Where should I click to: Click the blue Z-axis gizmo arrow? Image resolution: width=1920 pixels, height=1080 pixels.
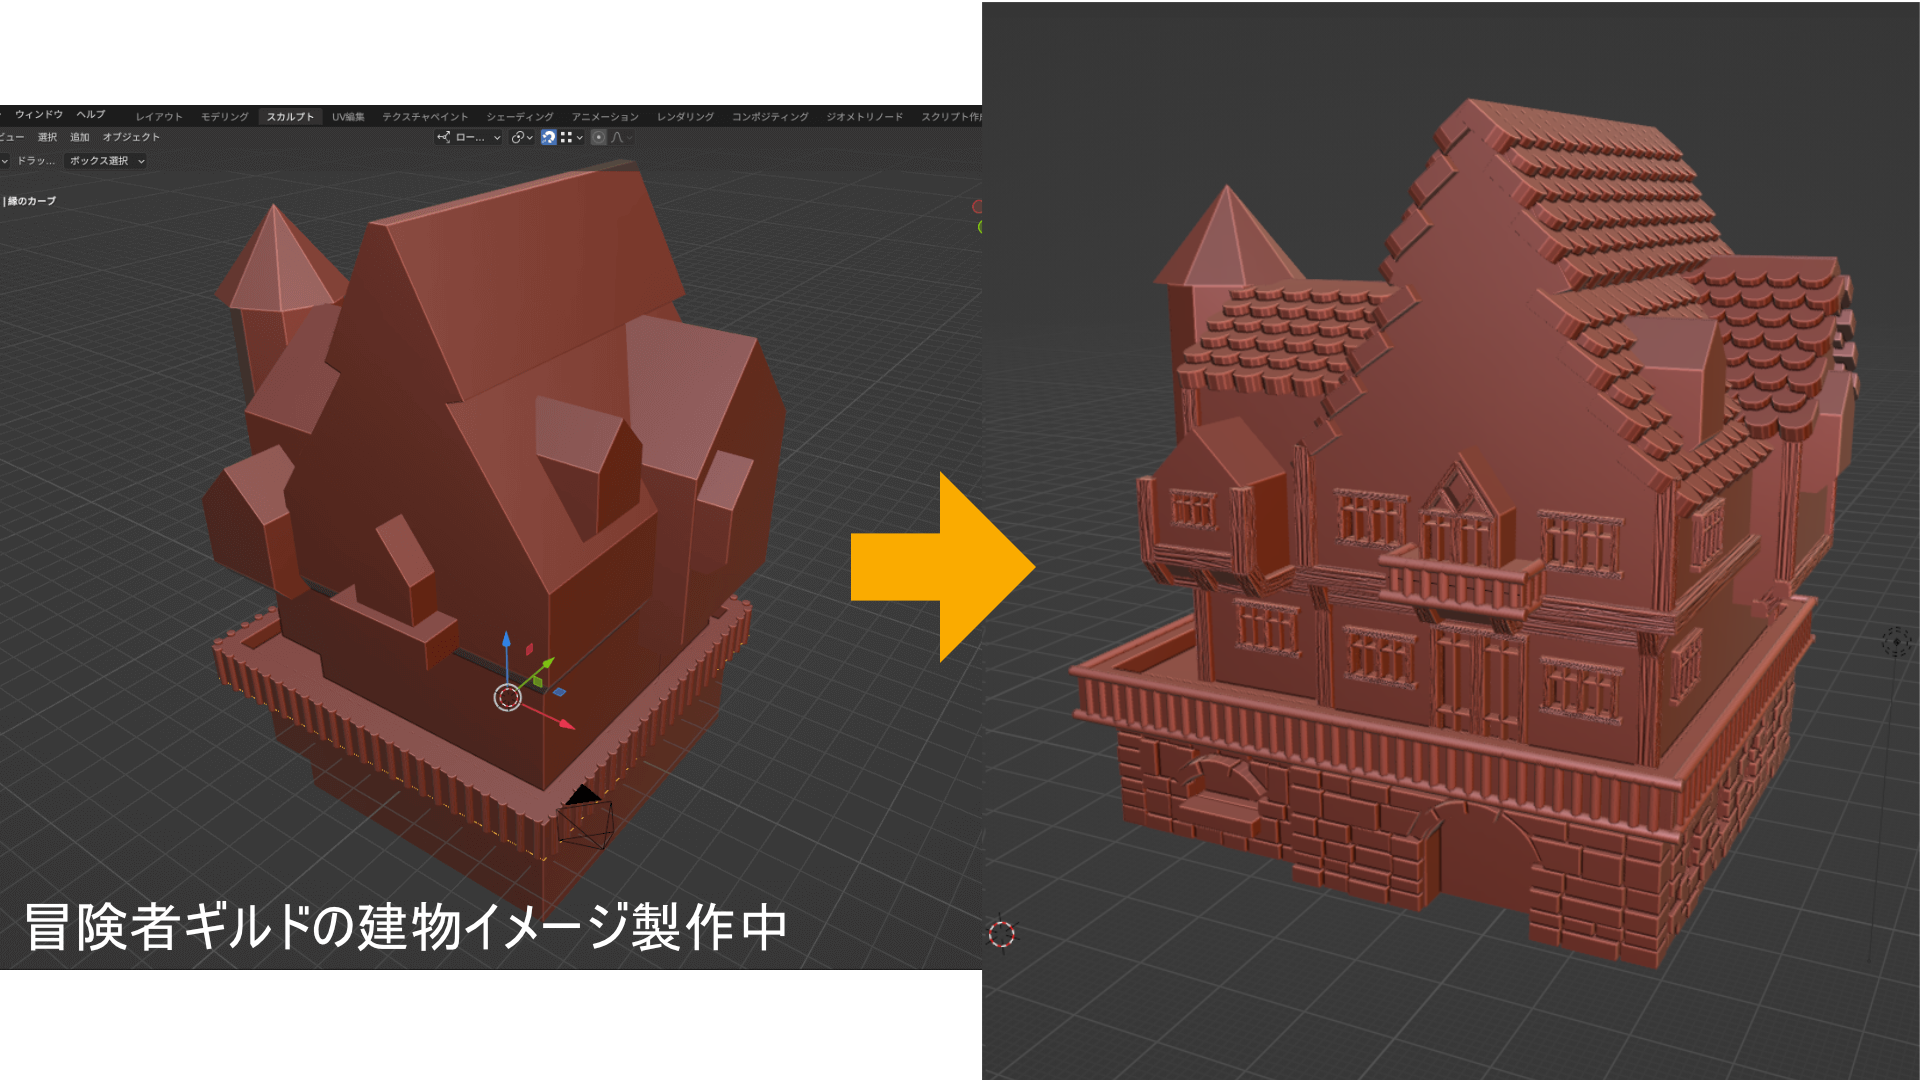tap(506, 640)
